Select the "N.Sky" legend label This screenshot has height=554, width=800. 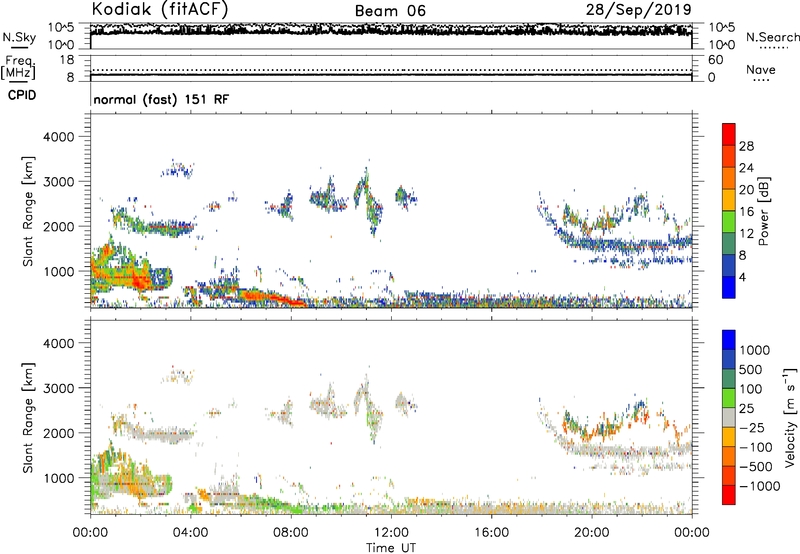[19, 37]
